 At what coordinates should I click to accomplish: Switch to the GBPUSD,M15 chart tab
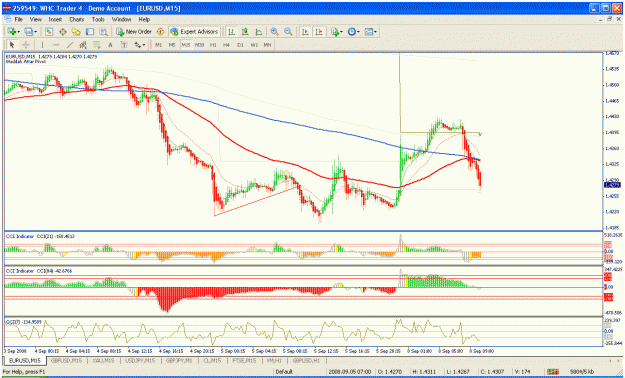pos(66,360)
